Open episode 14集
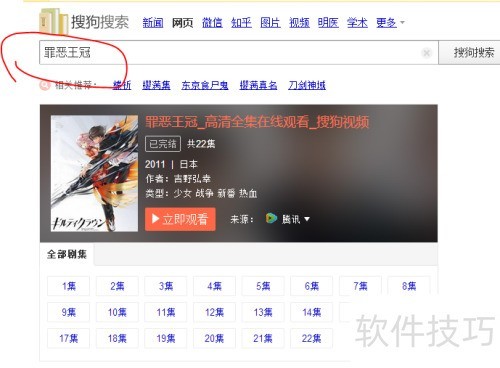 click(x=312, y=312)
